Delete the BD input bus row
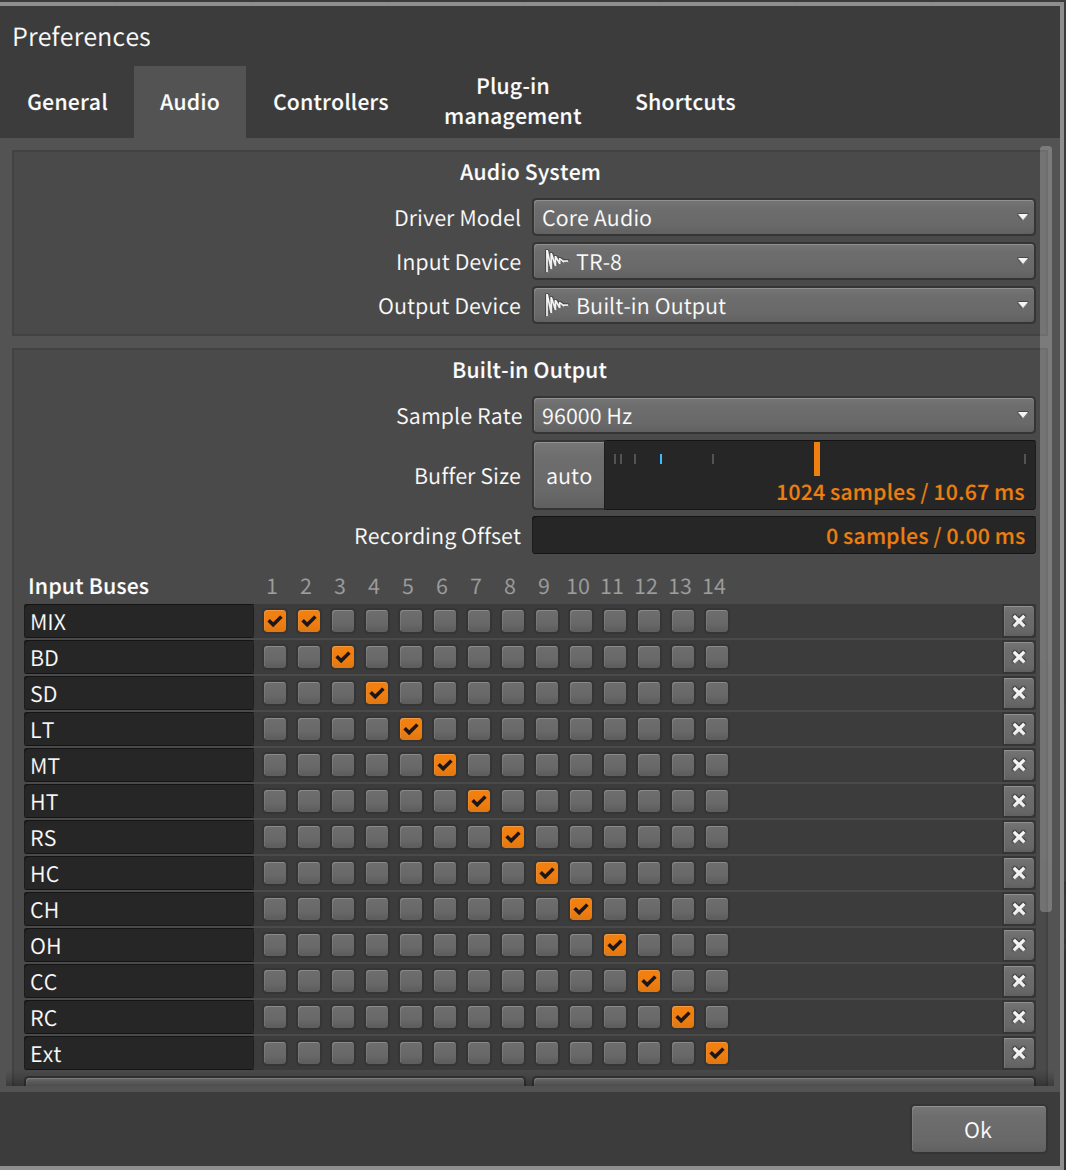This screenshot has width=1066, height=1170. (x=1018, y=657)
